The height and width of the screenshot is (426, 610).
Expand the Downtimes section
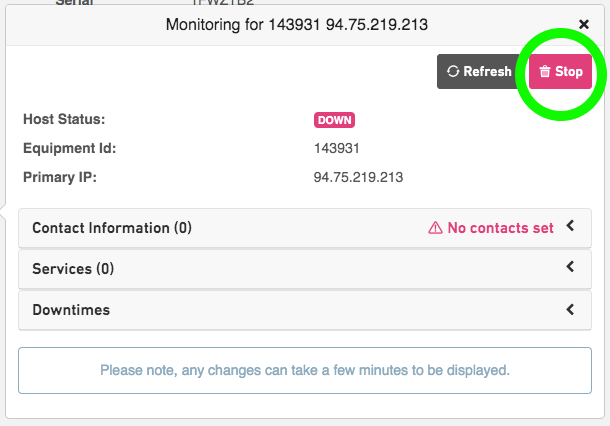(x=305, y=310)
